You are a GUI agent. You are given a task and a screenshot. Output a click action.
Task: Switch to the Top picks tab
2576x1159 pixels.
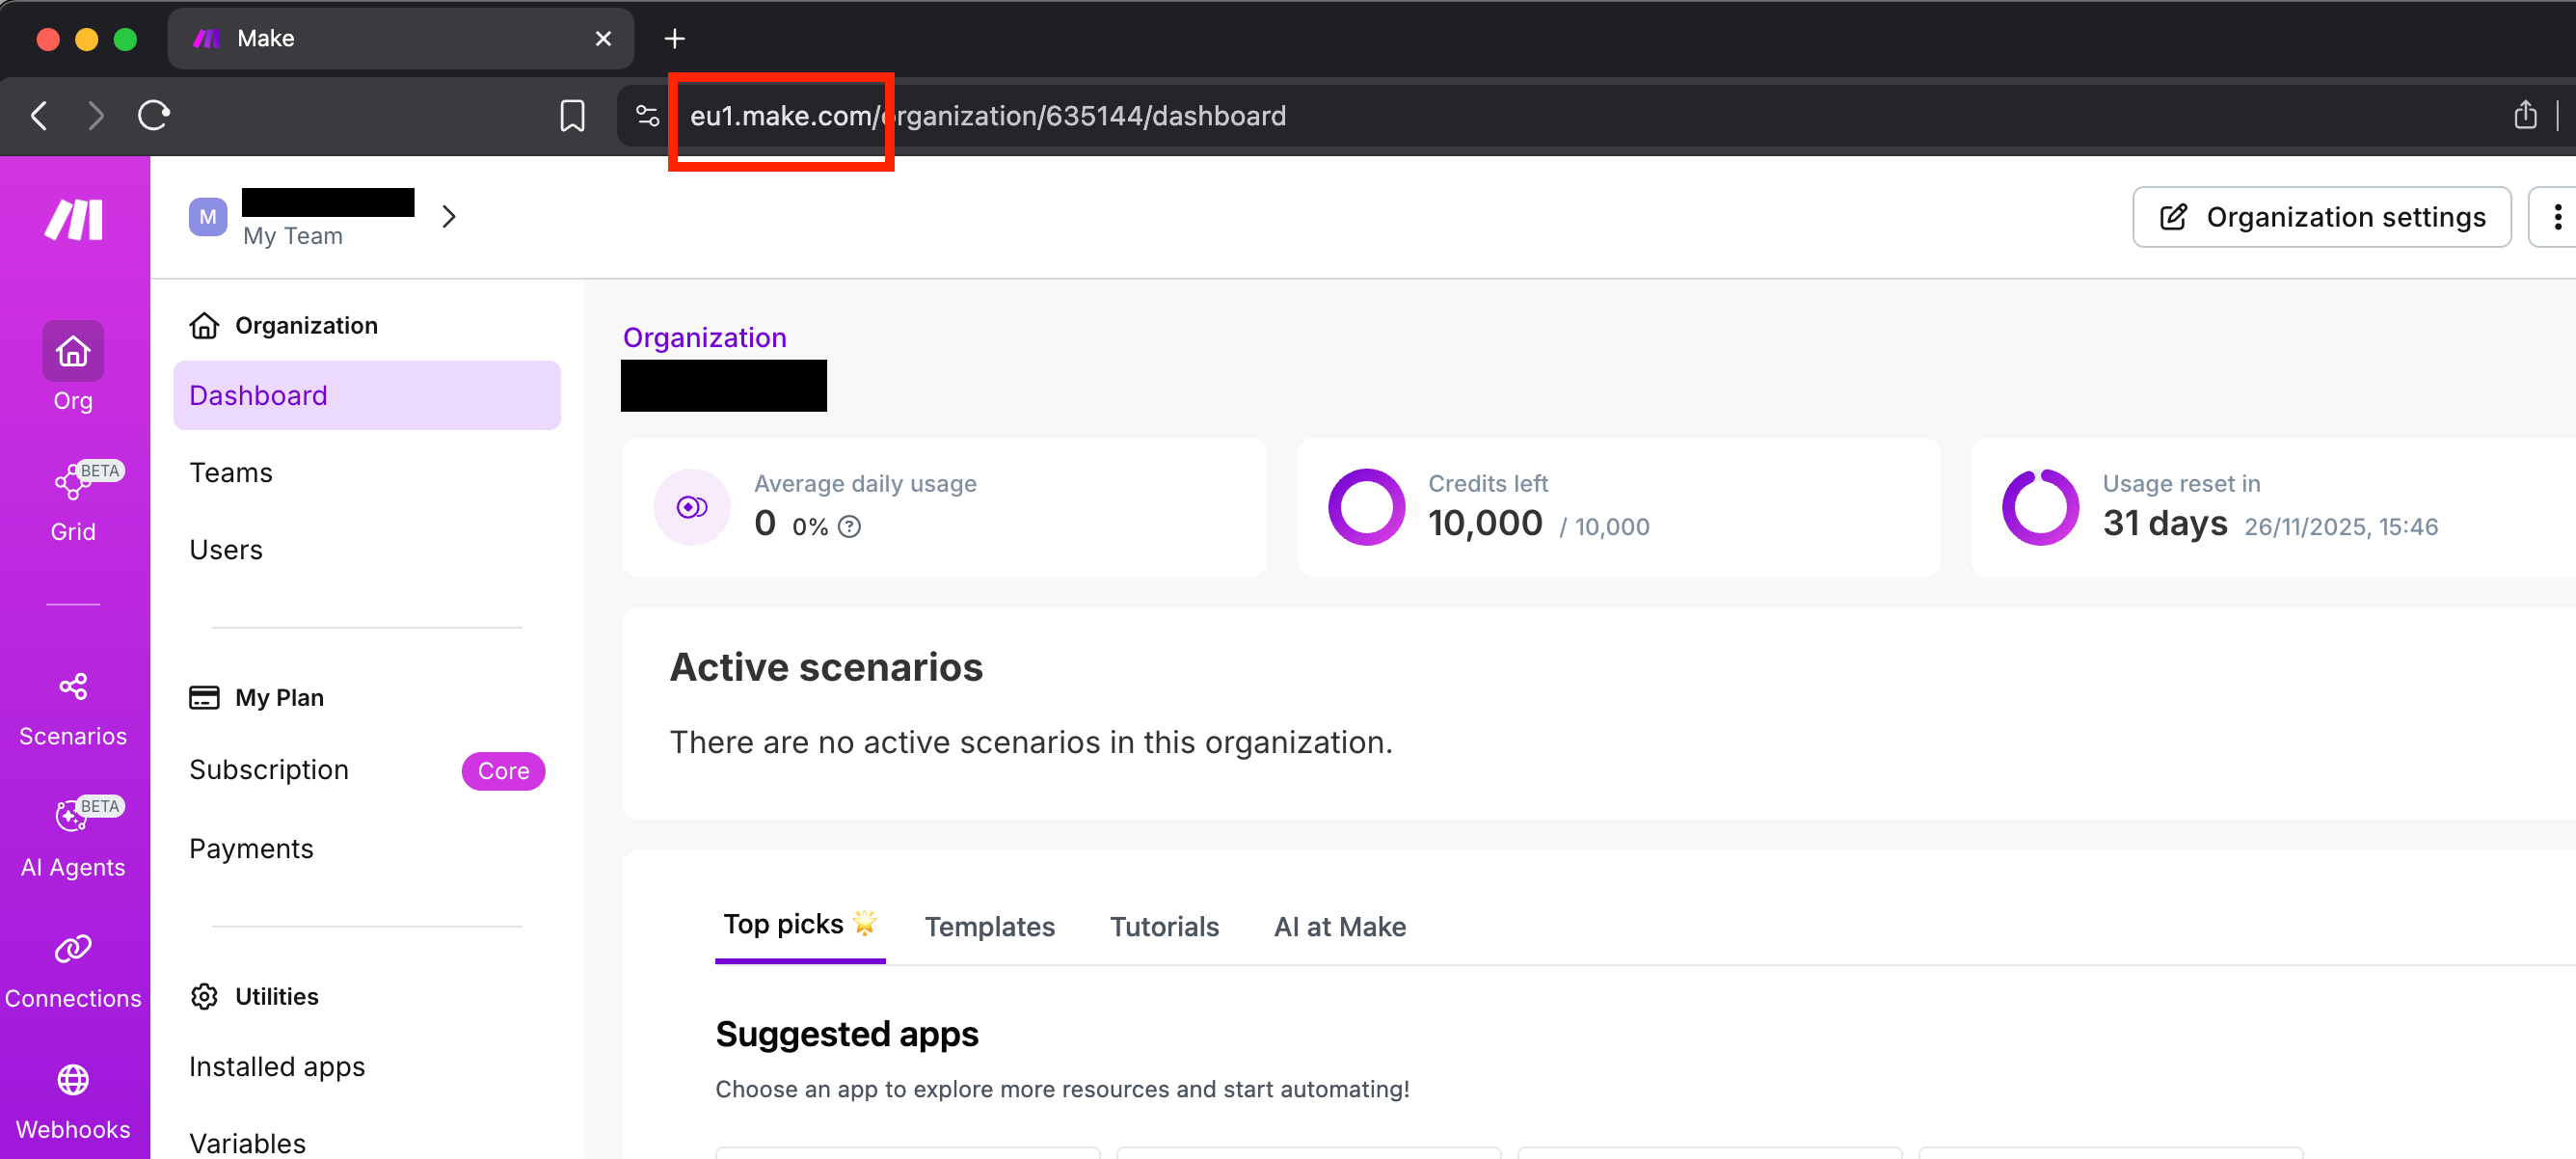coord(800,925)
